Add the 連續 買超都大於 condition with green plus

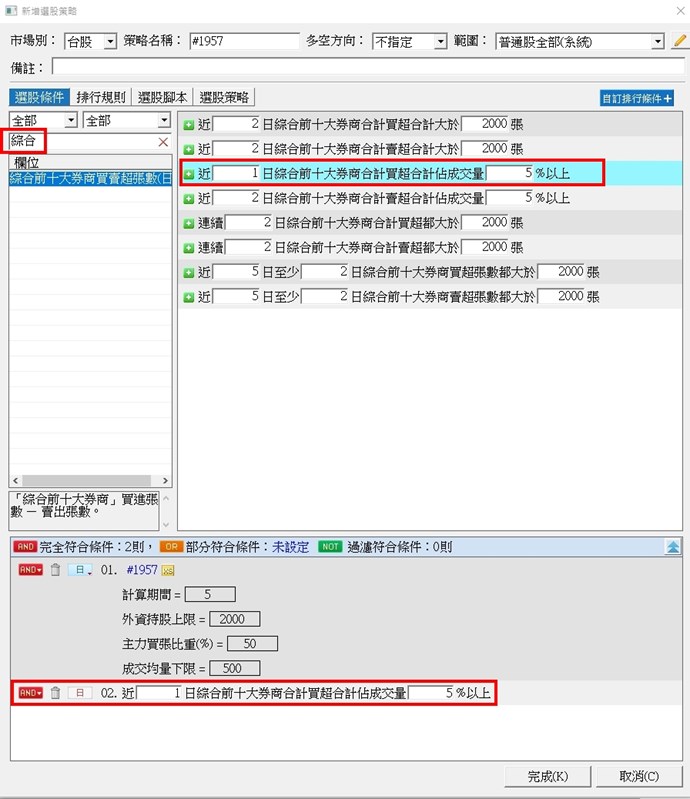pyautogui.click(x=189, y=223)
